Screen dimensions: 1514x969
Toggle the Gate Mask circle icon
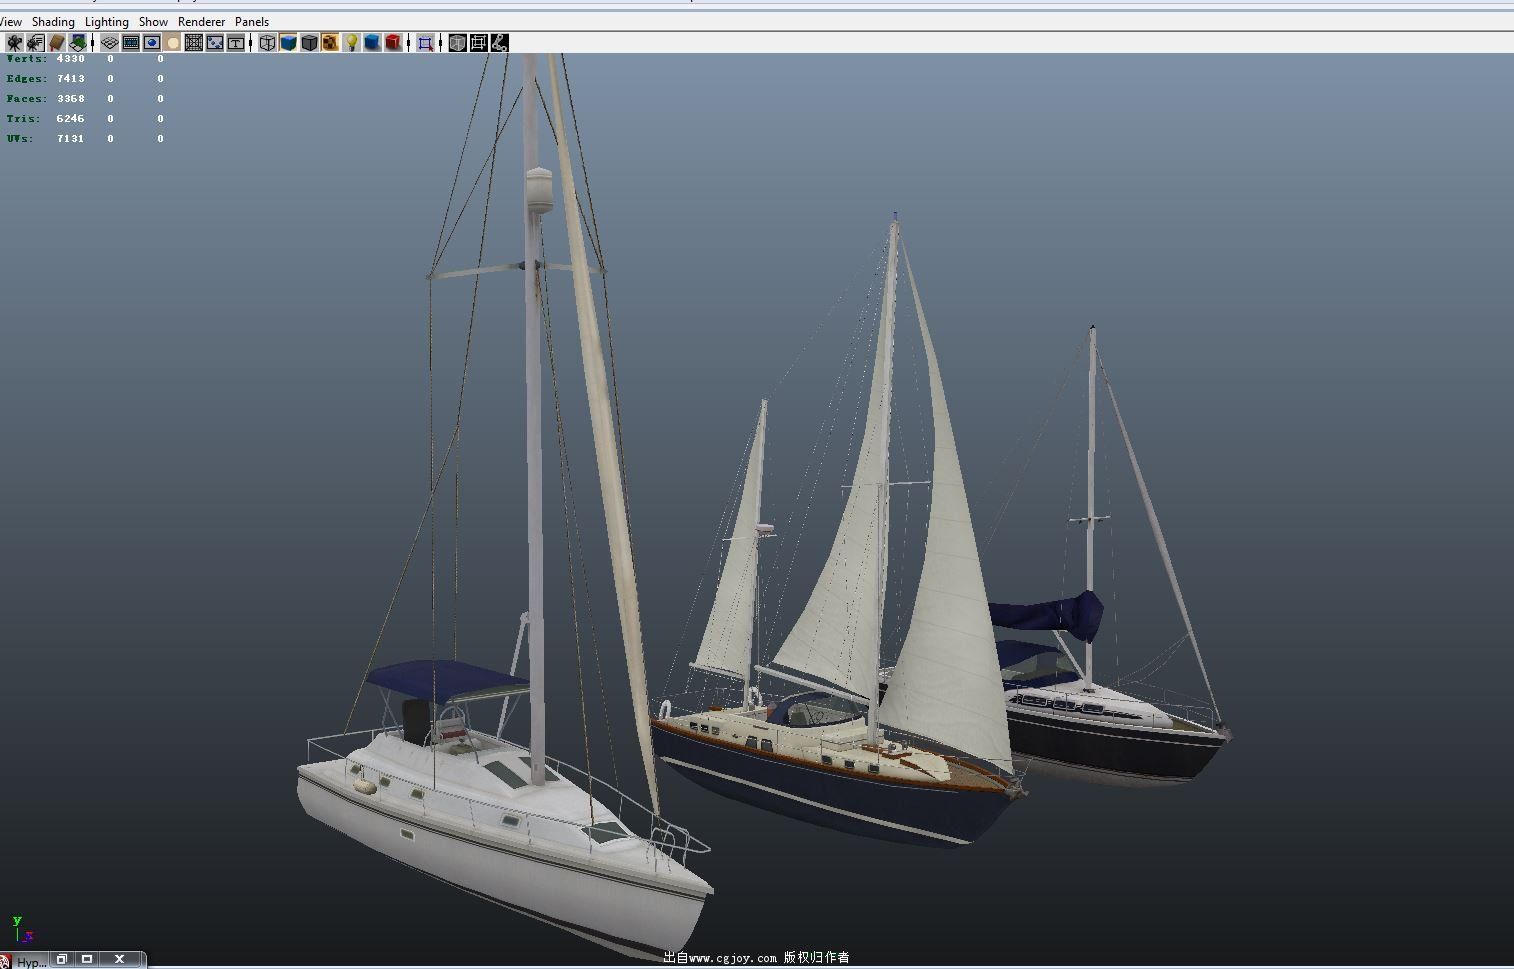click(x=173, y=43)
